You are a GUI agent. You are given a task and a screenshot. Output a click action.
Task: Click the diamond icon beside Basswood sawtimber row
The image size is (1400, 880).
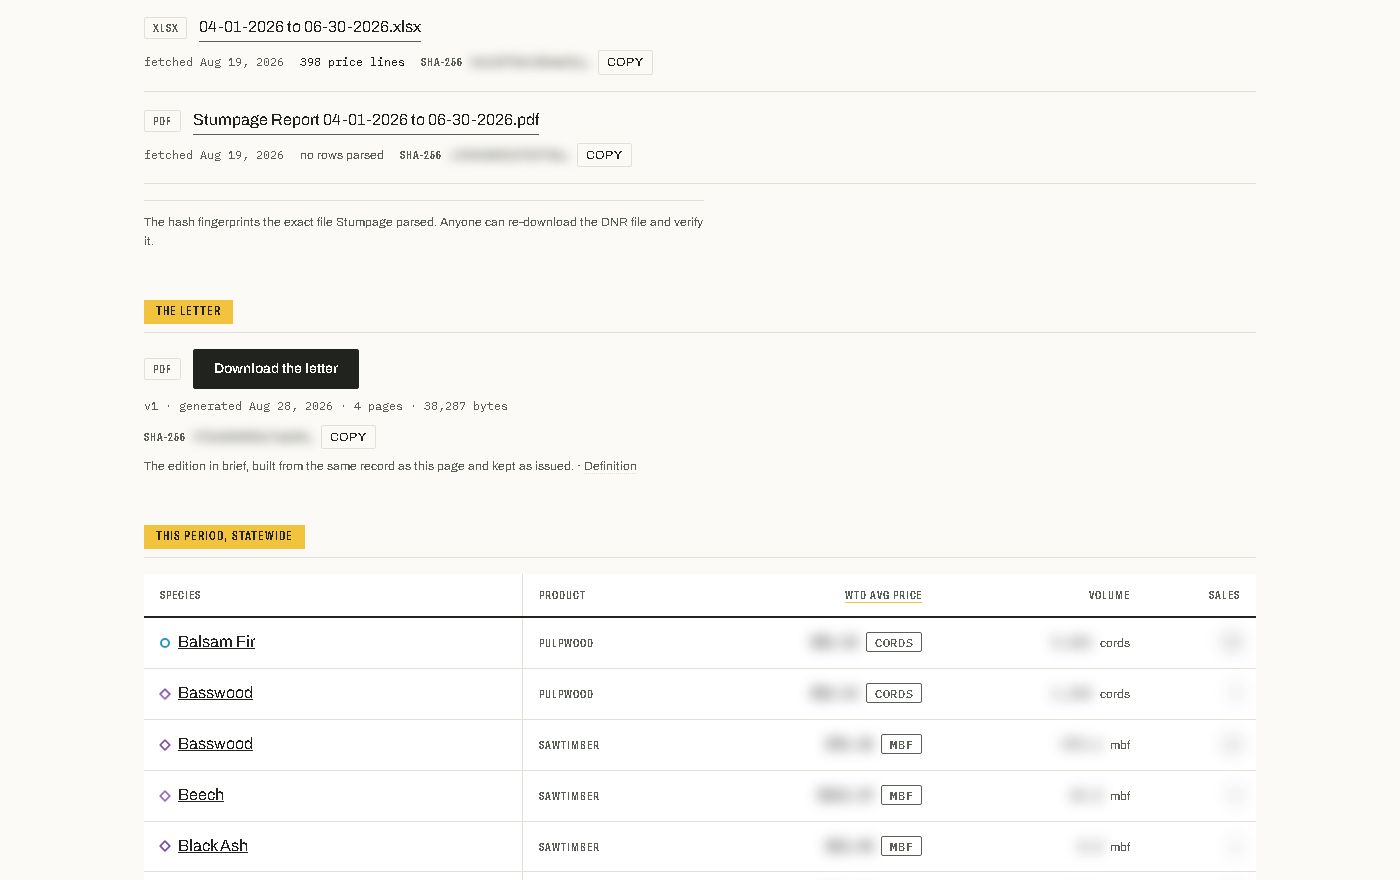click(x=165, y=745)
